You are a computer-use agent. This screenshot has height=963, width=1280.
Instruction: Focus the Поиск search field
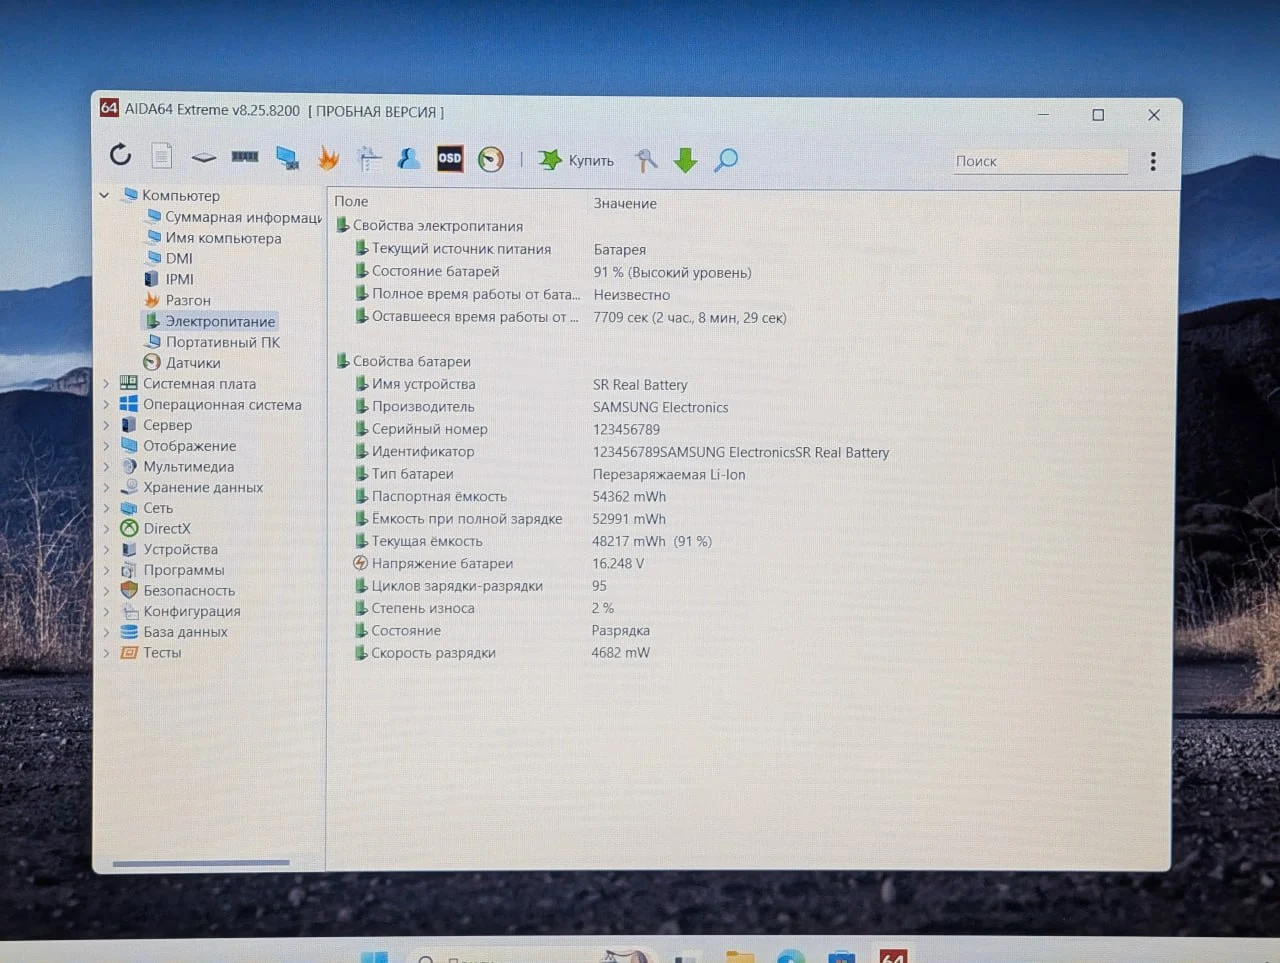[1040, 161]
